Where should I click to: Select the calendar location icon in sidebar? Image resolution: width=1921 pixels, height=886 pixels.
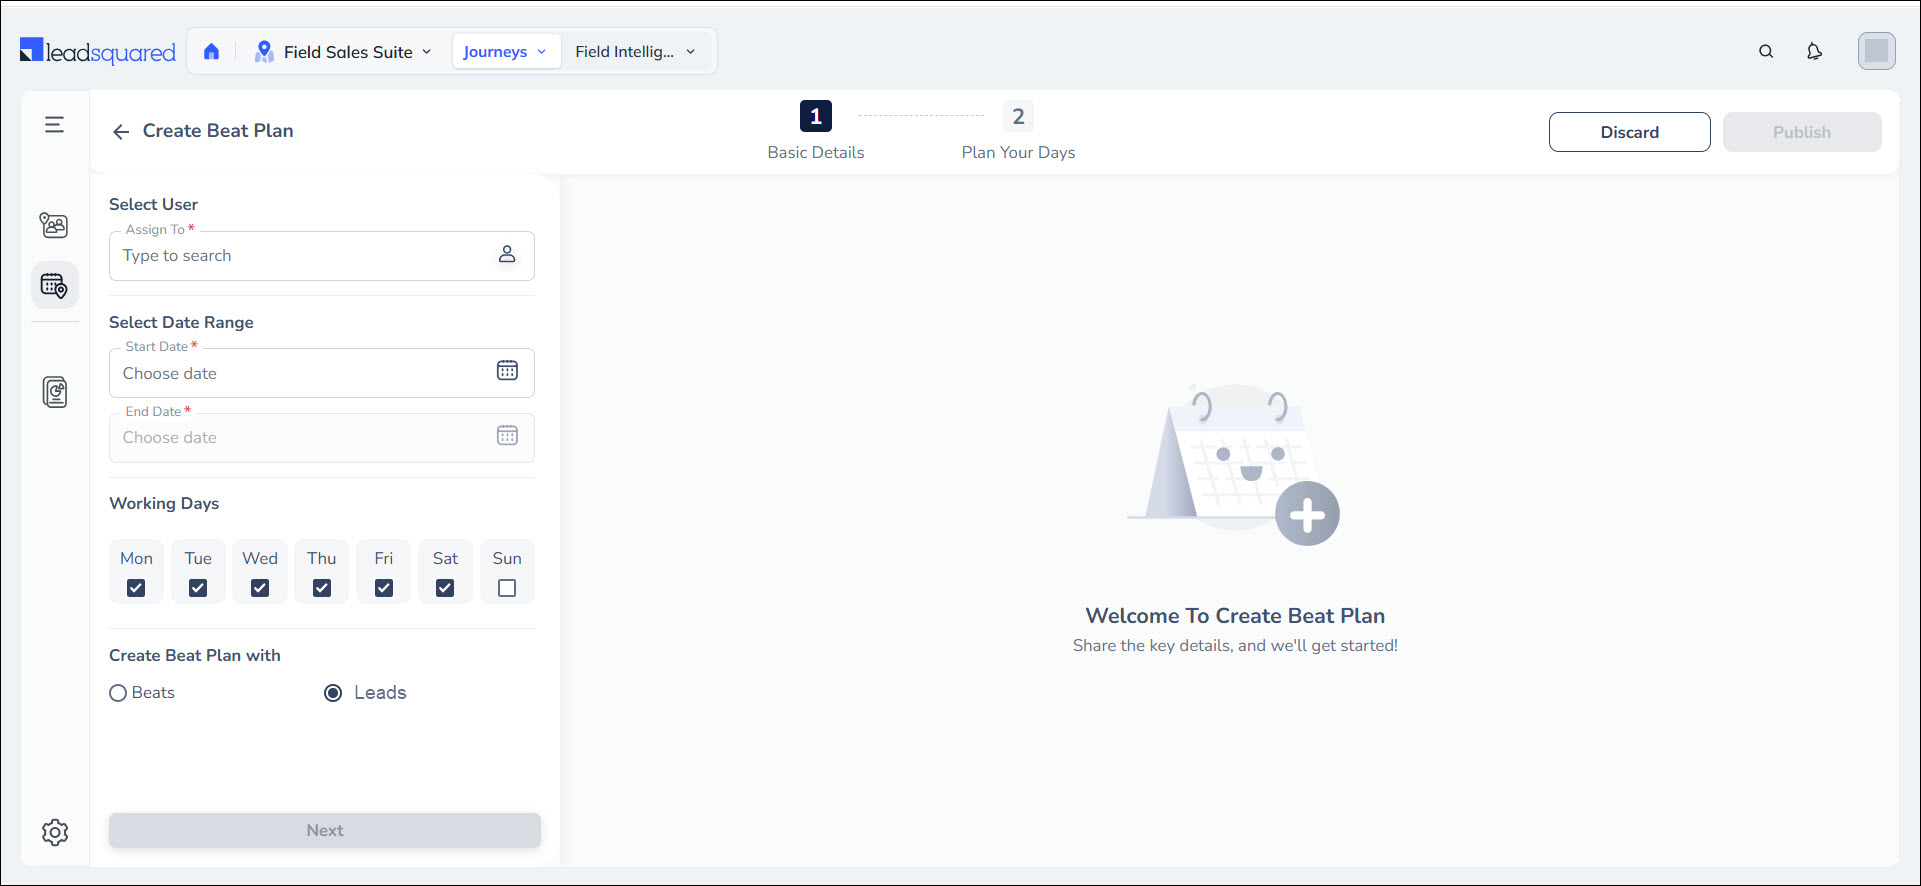pos(55,287)
